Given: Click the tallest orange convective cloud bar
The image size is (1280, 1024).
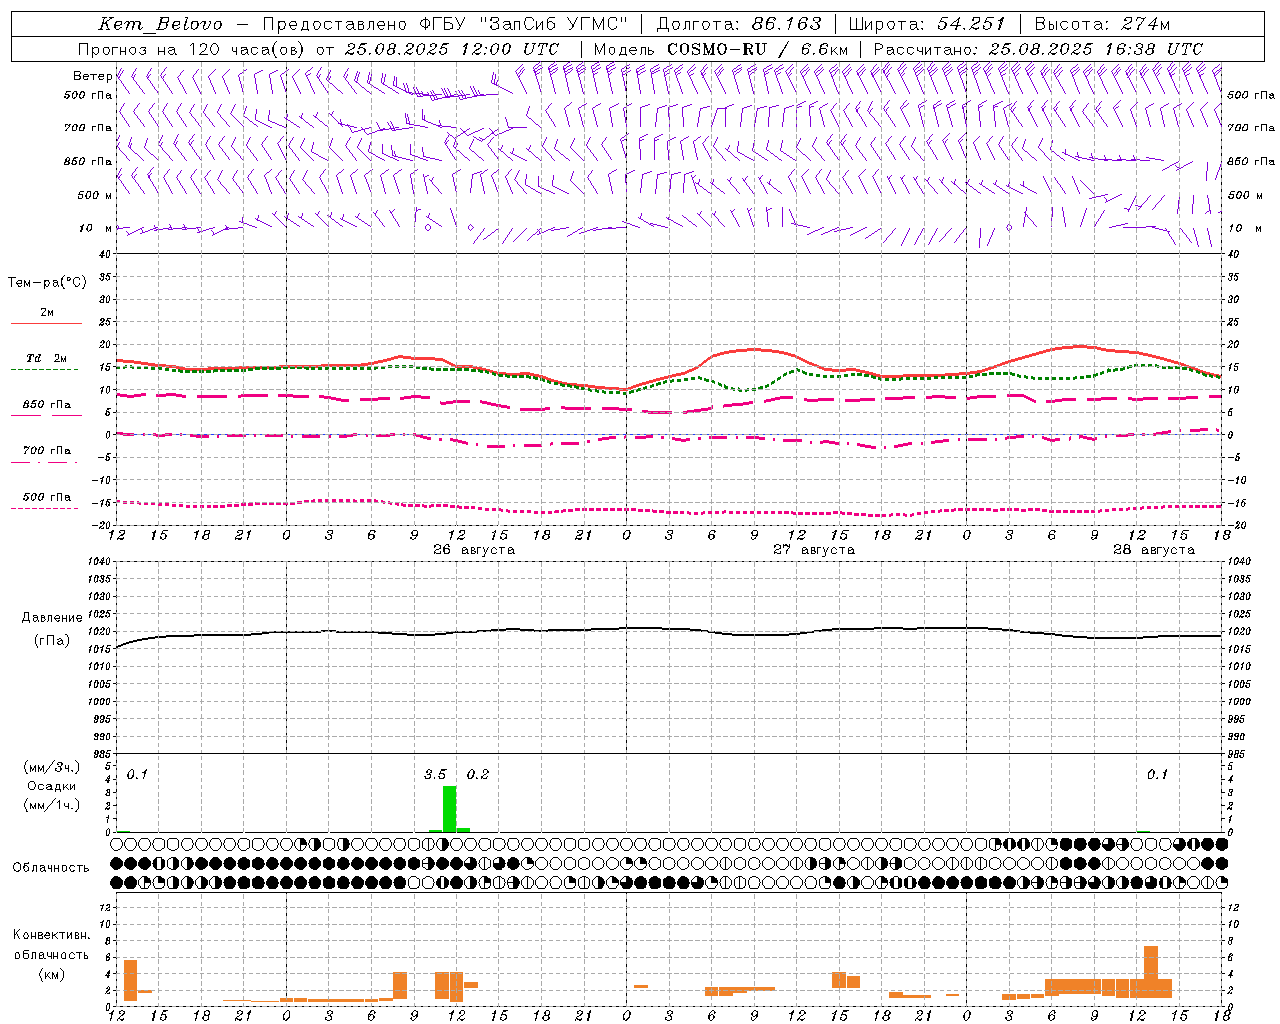Looking at the screenshot, I should 1151,972.
